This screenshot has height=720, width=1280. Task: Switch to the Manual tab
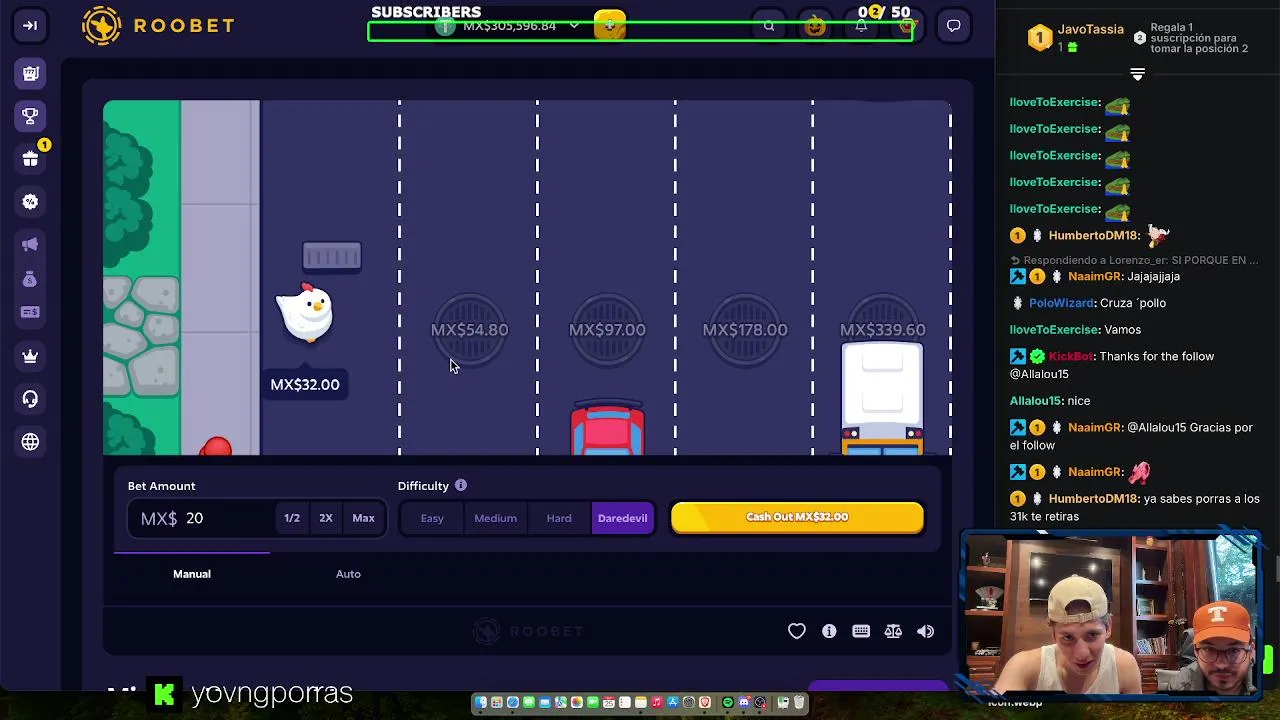(192, 574)
